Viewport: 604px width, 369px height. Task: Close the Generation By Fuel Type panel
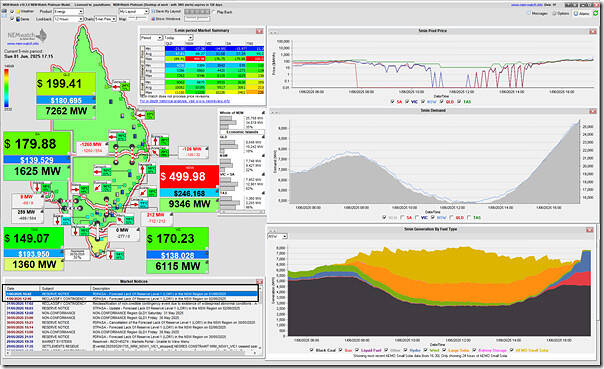point(590,230)
